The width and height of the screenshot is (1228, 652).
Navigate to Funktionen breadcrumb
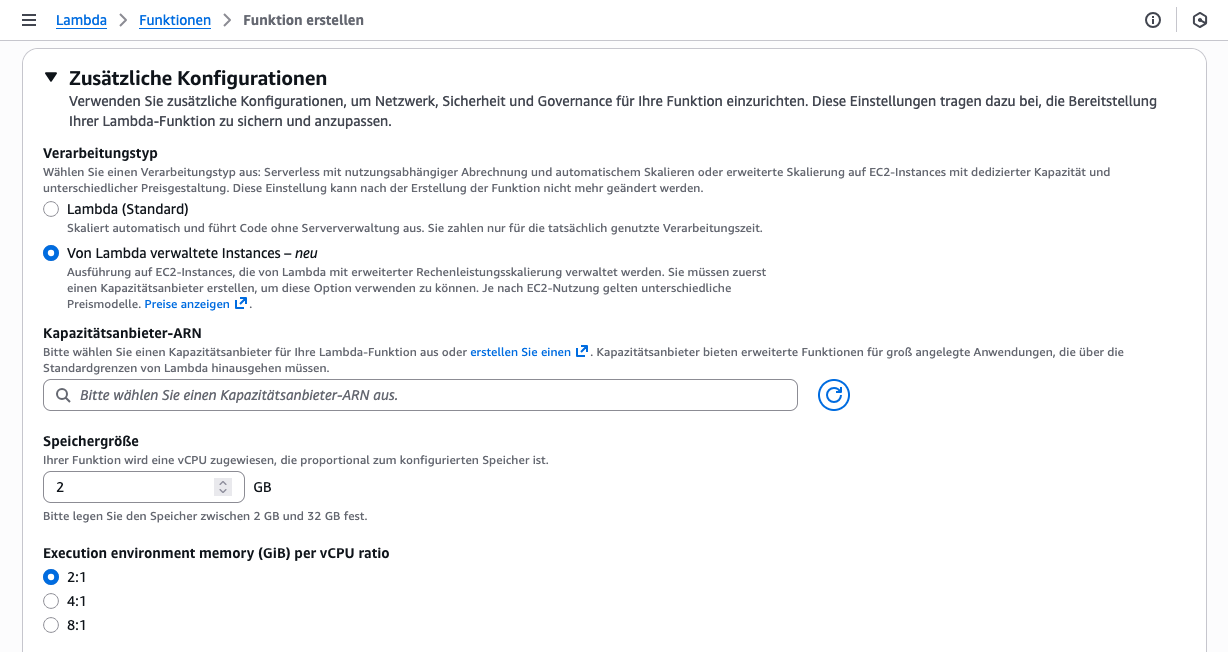tap(174, 20)
